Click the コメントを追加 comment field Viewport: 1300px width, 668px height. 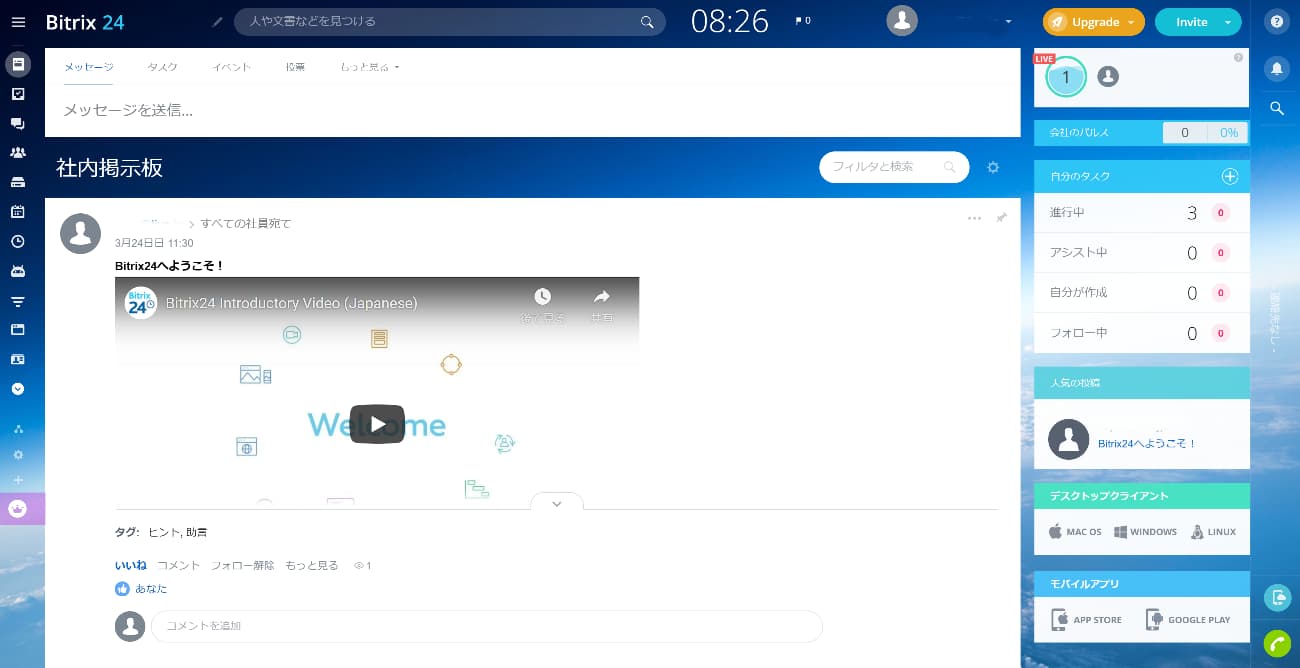(x=486, y=626)
